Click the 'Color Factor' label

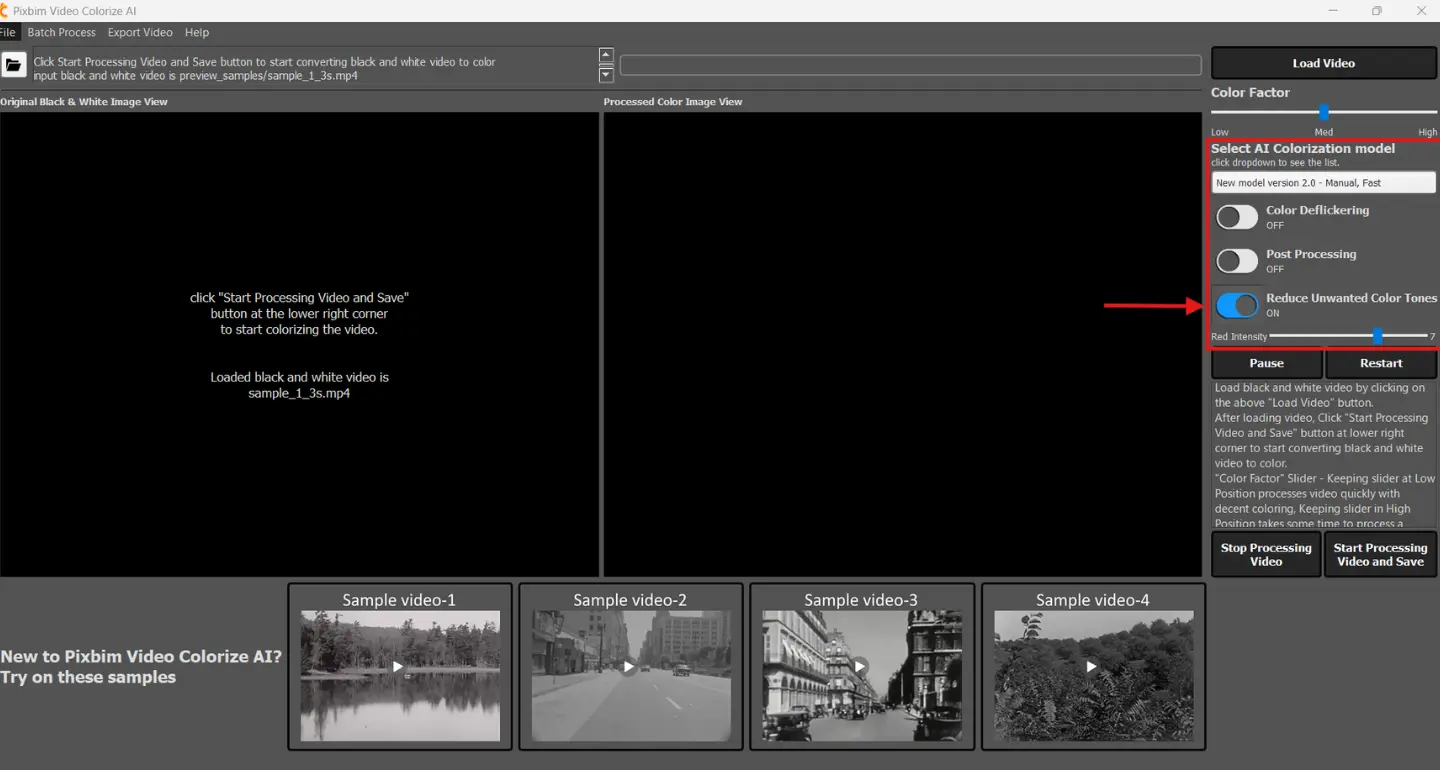(1250, 92)
